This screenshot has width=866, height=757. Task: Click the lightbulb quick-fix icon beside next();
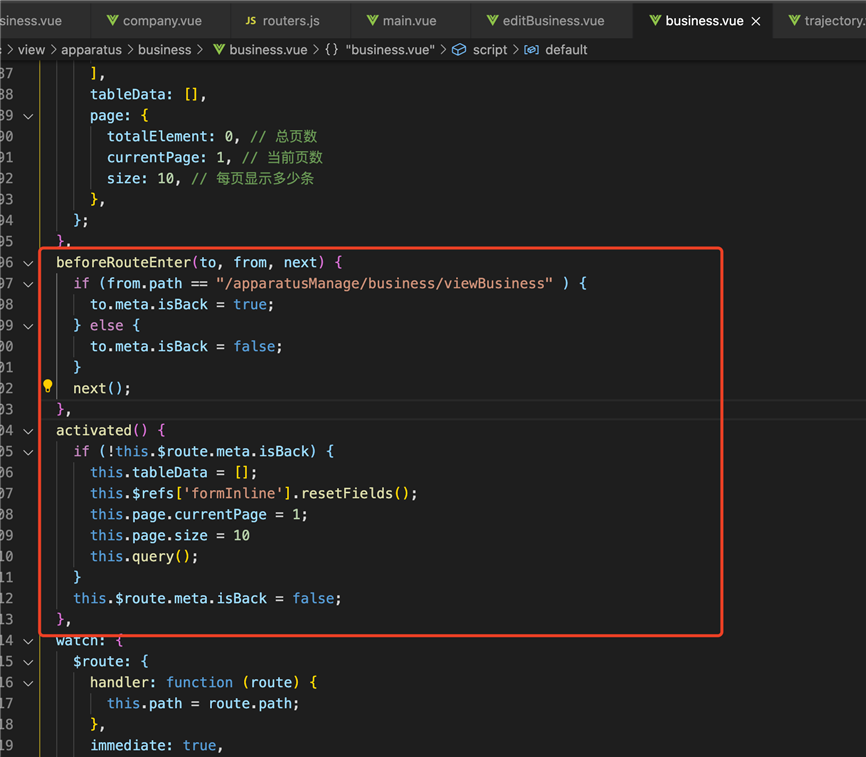click(x=48, y=386)
